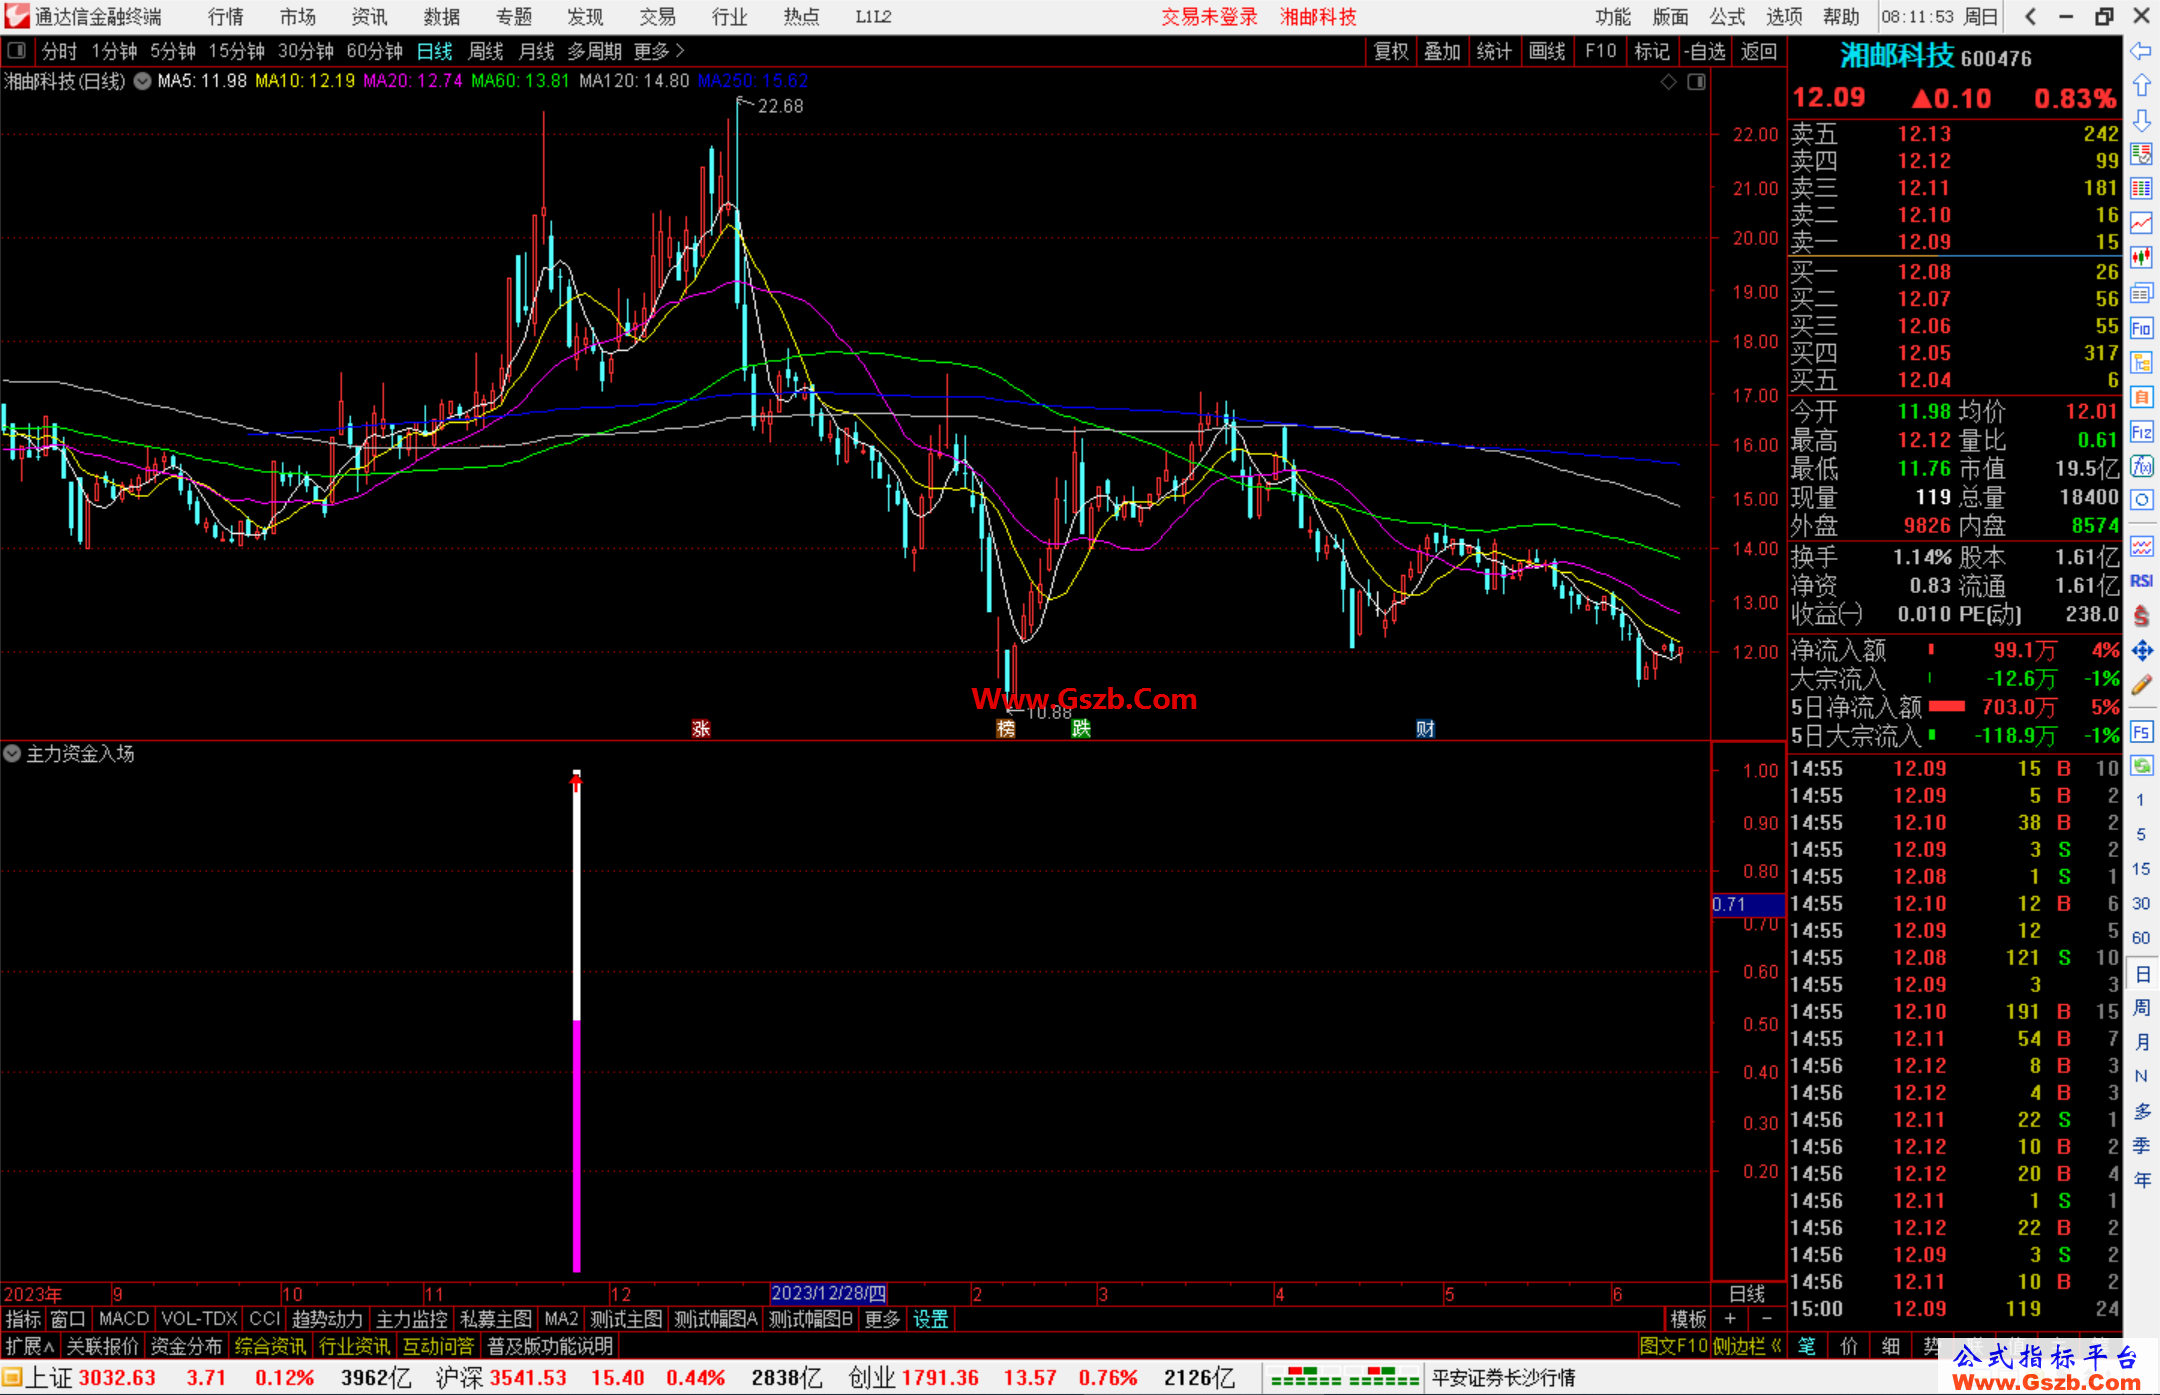Click the panel layout icon left of 分时
Screen dimensions: 2160x1395
[16, 50]
